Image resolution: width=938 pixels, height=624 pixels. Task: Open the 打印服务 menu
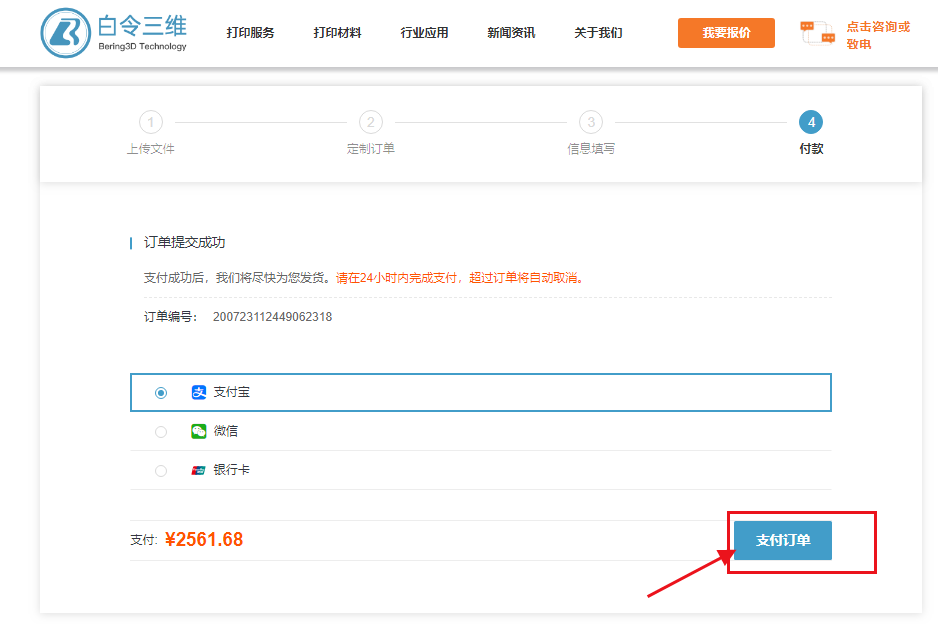coord(250,33)
